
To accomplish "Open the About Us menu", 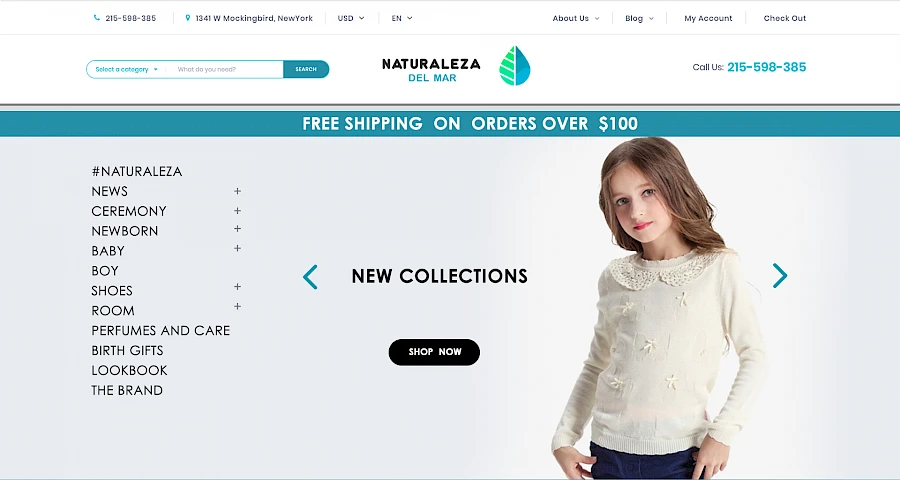I will (576, 18).
